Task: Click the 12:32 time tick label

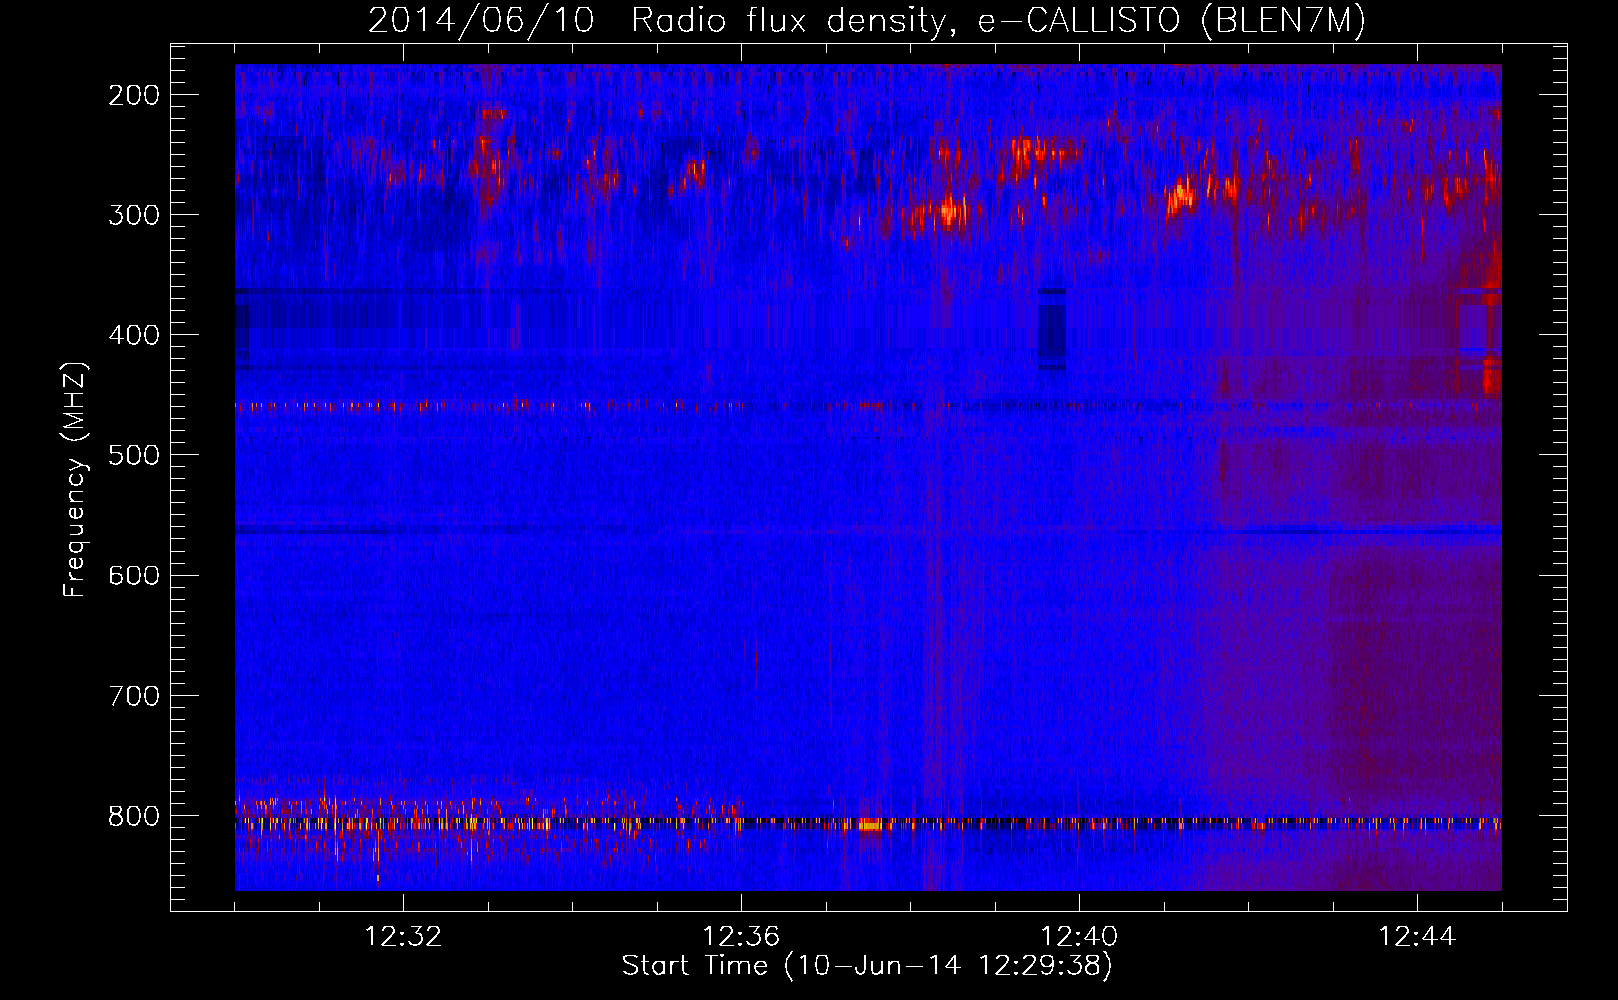Action: pyautogui.click(x=403, y=937)
